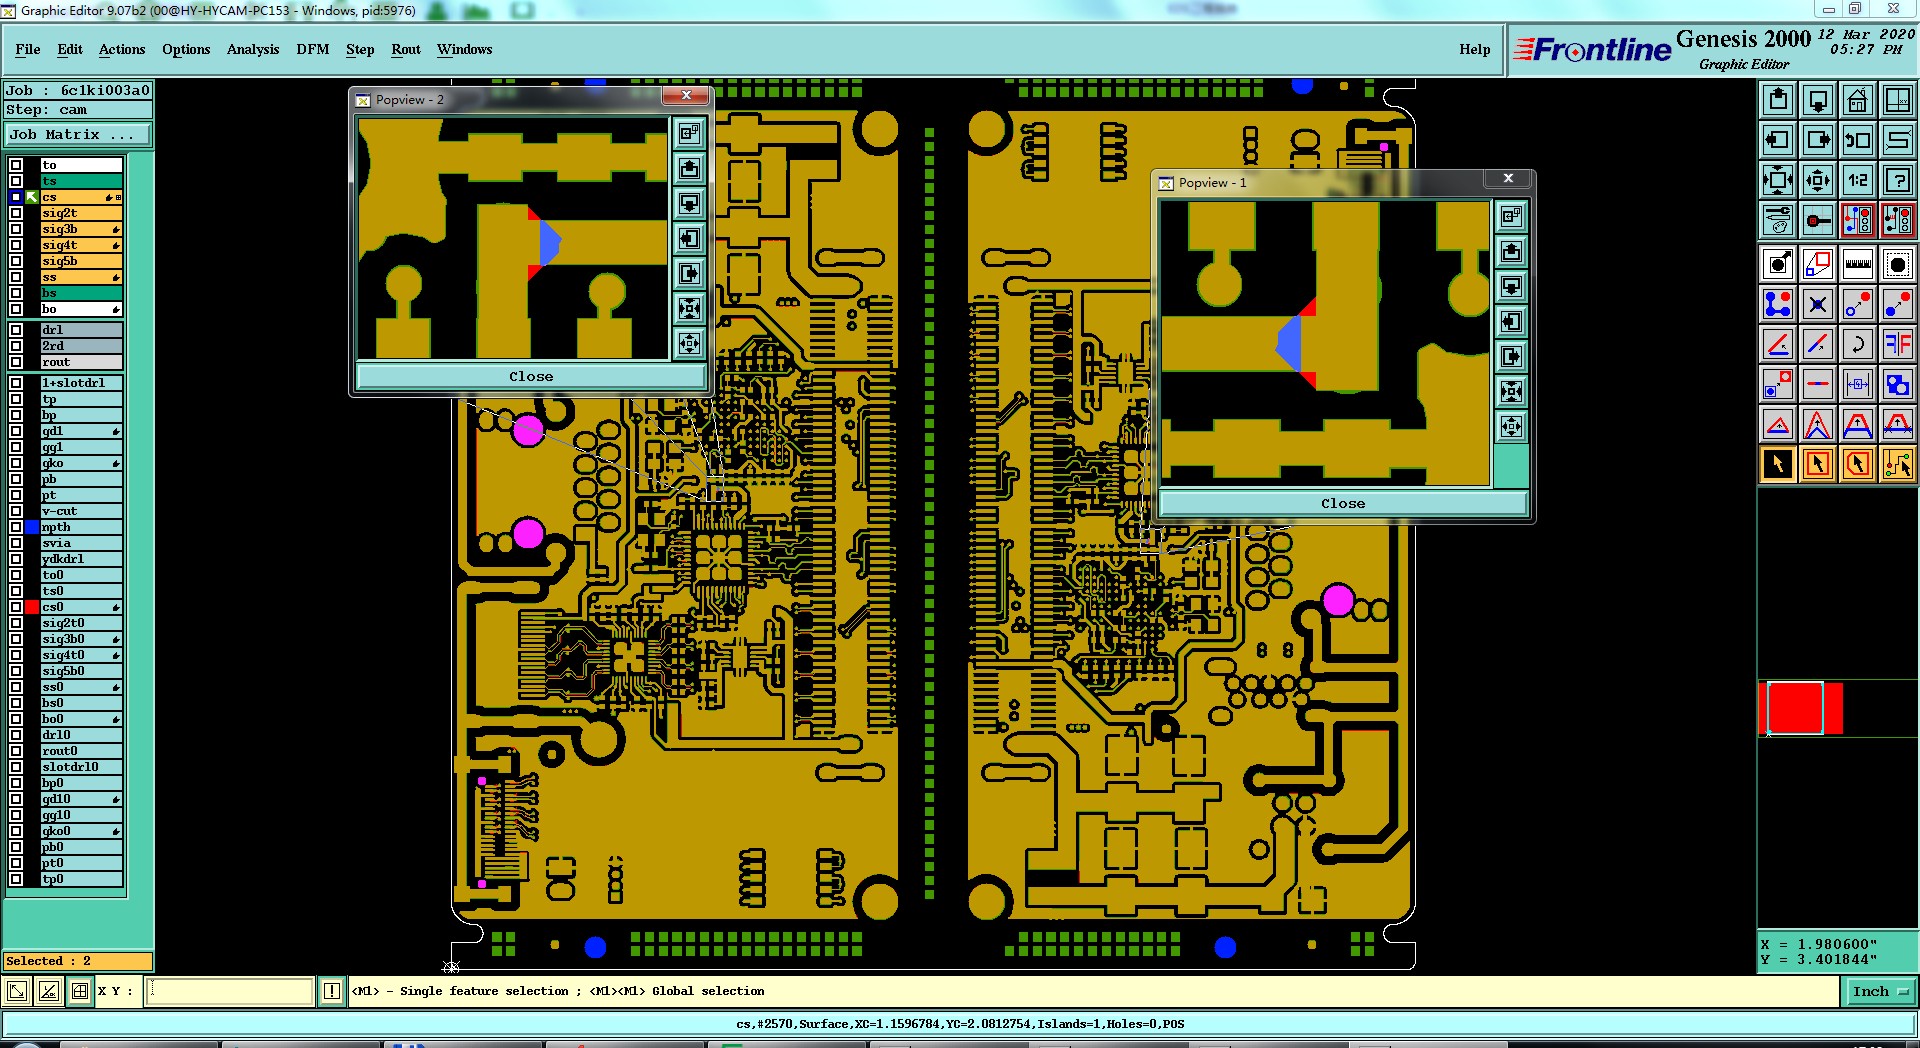Open the Job Matrix button
Screen dimensions: 1920x1048
78,134
